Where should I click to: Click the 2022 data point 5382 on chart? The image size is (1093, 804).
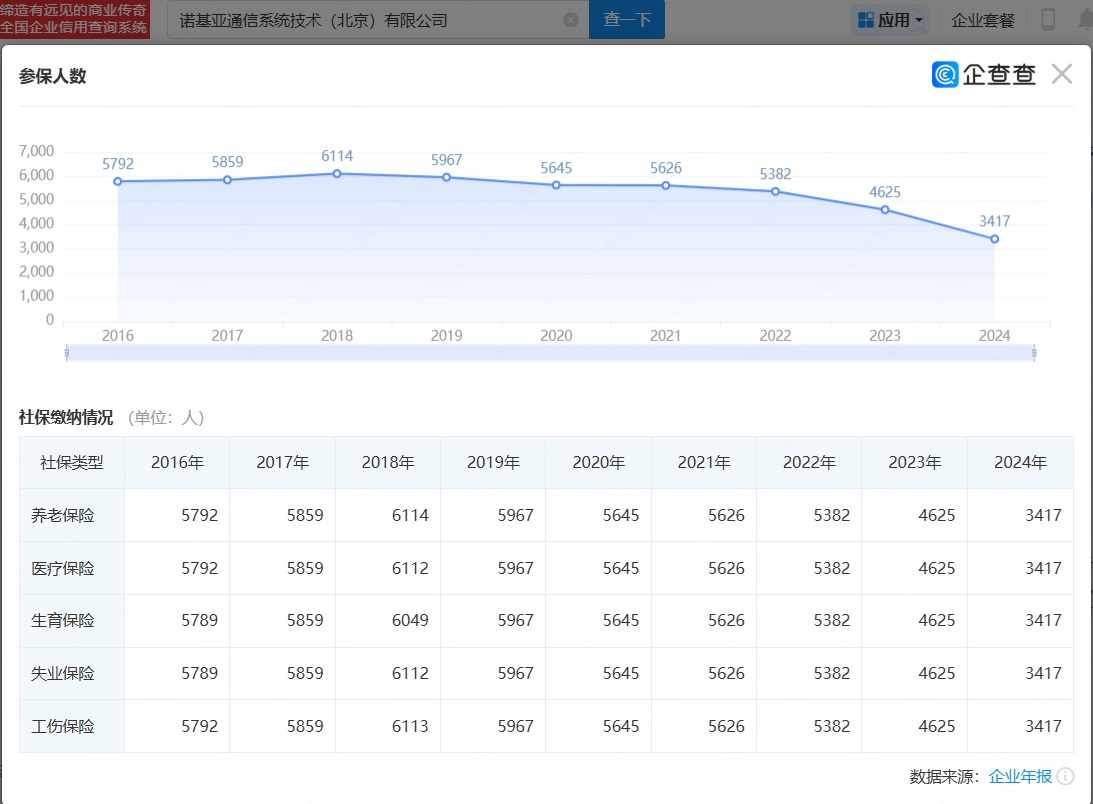coord(775,191)
